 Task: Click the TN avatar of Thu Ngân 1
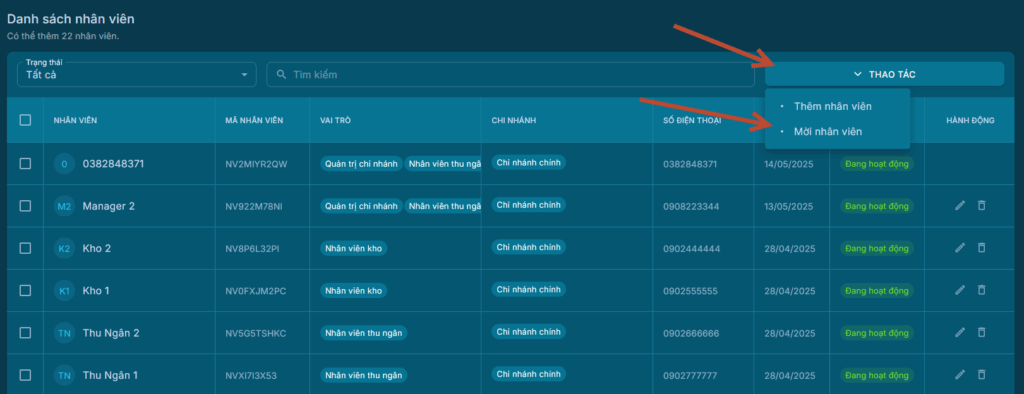click(64, 376)
